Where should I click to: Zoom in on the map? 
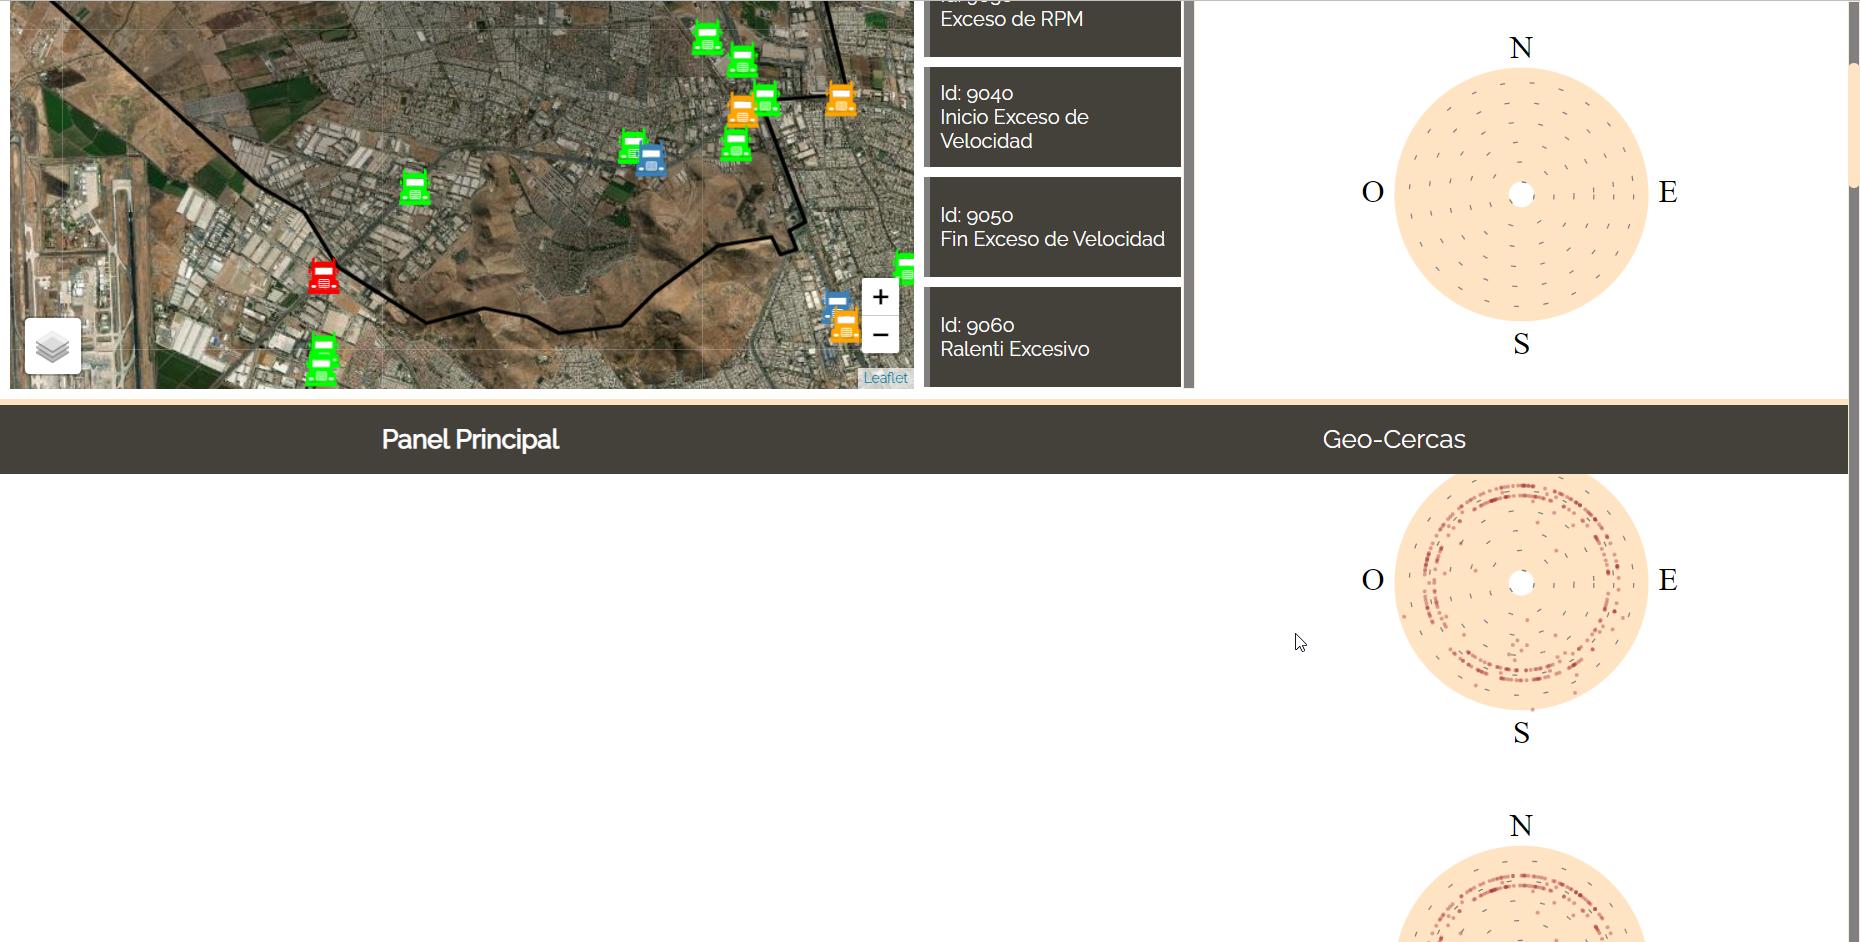pos(880,297)
